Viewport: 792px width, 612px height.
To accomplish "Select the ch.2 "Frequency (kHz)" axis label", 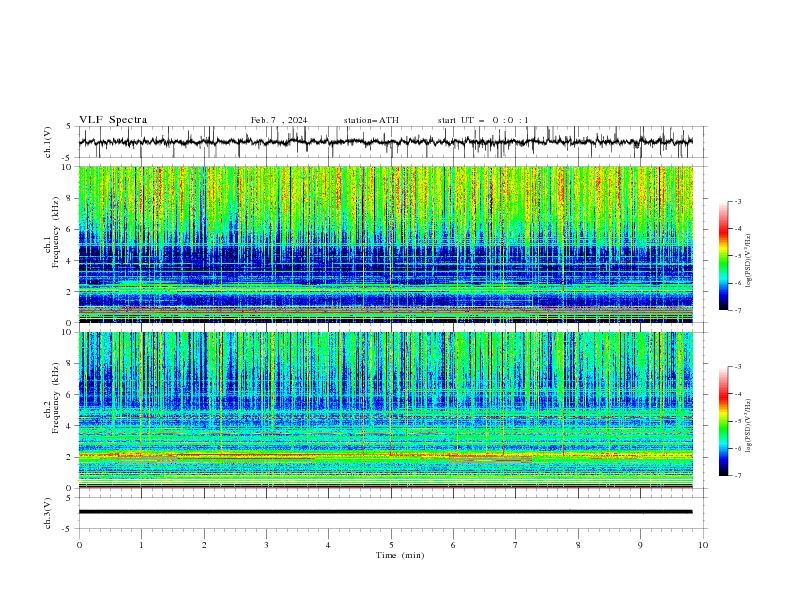I will pyautogui.click(x=55, y=397).
